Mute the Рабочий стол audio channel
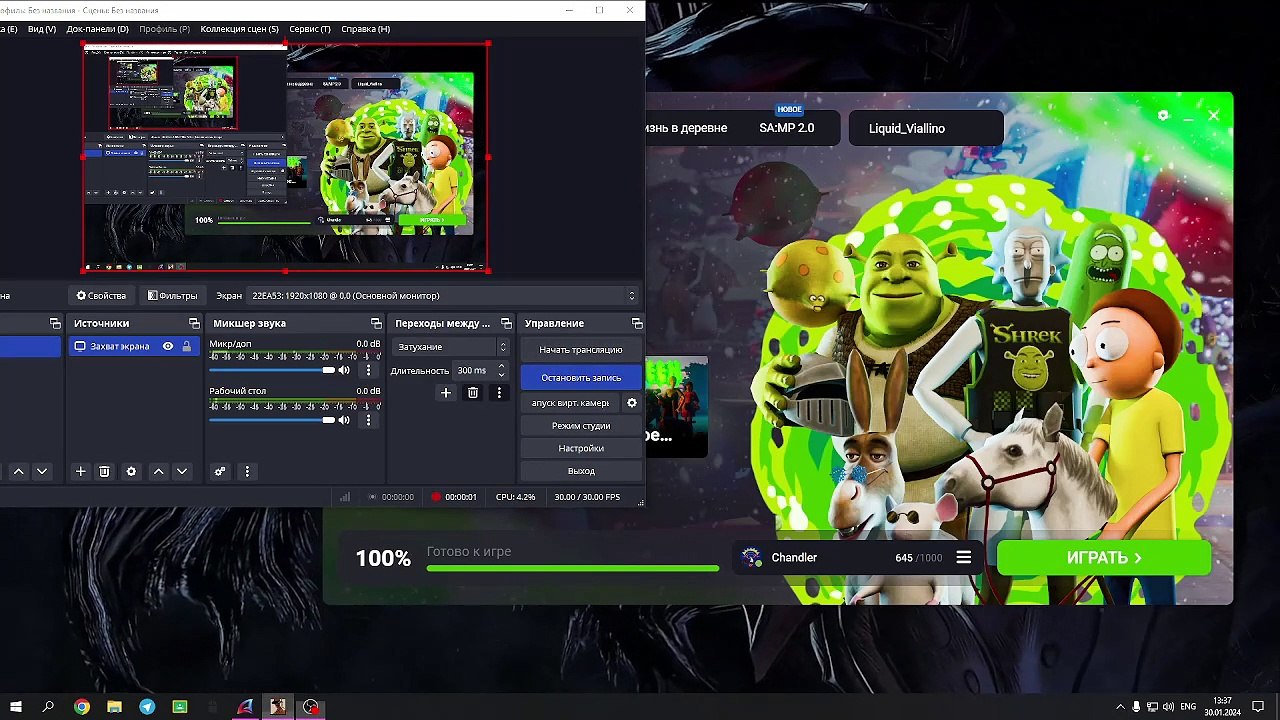The height and width of the screenshot is (720, 1280). [x=345, y=420]
